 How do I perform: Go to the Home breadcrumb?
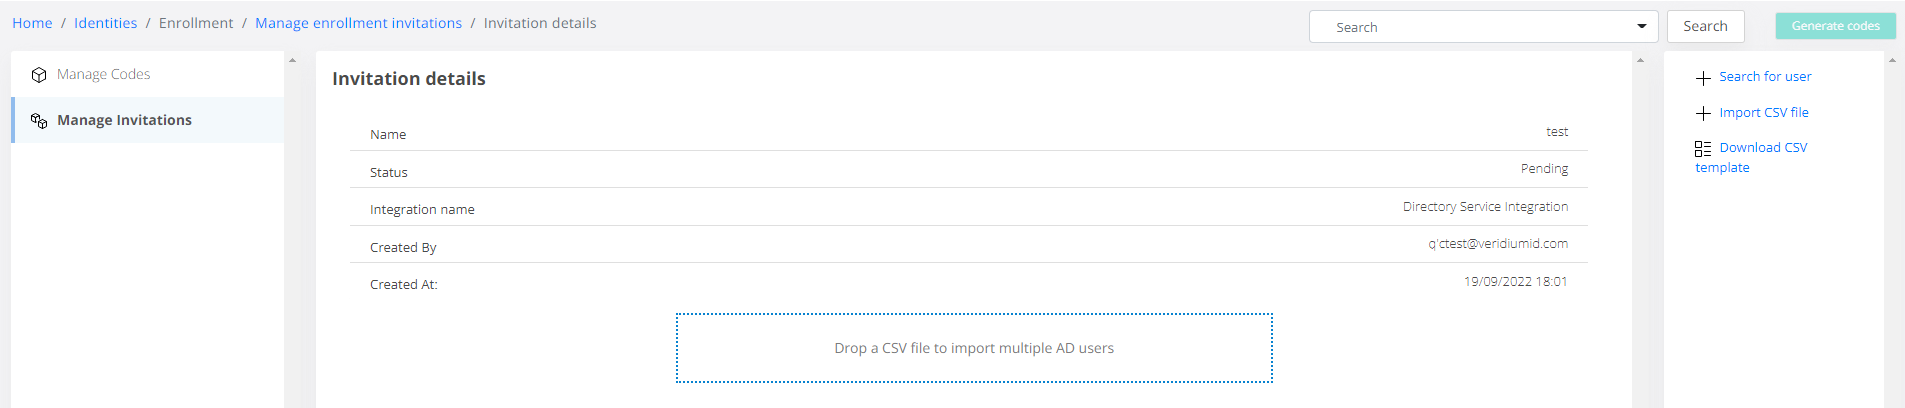click(x=32, y=23)
